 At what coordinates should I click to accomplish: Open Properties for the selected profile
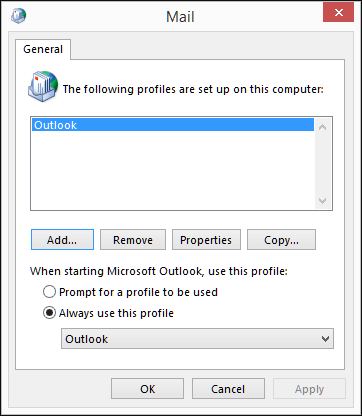(x=206, y=240)
